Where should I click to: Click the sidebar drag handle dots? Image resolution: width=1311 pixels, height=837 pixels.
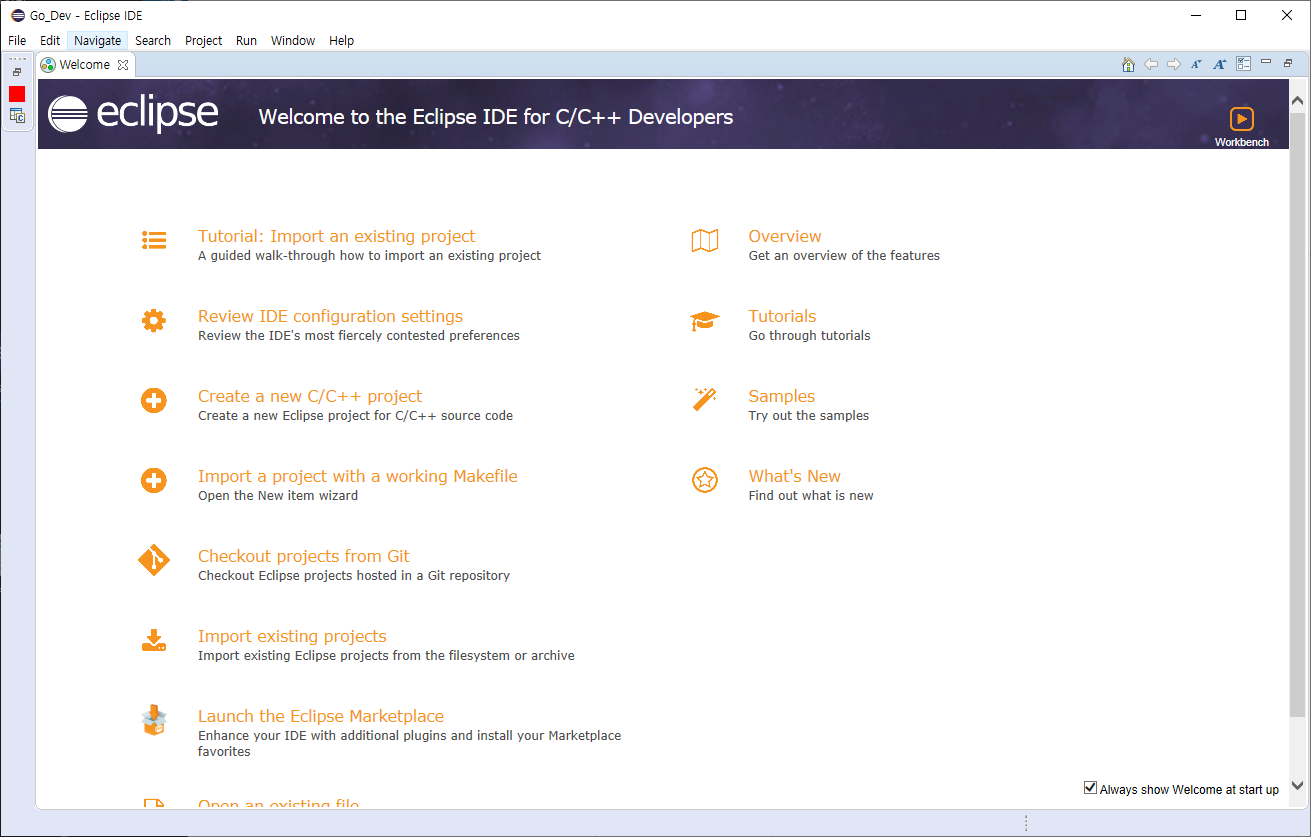17,58
